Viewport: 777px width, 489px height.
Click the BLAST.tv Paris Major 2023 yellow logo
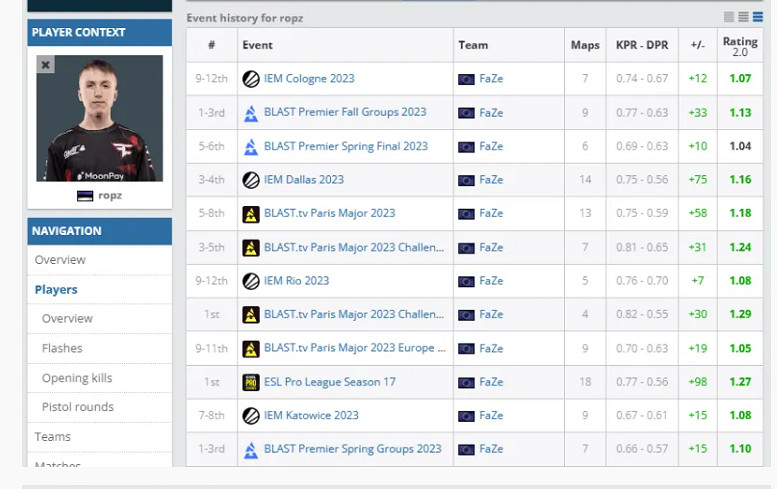click(251, 214)
